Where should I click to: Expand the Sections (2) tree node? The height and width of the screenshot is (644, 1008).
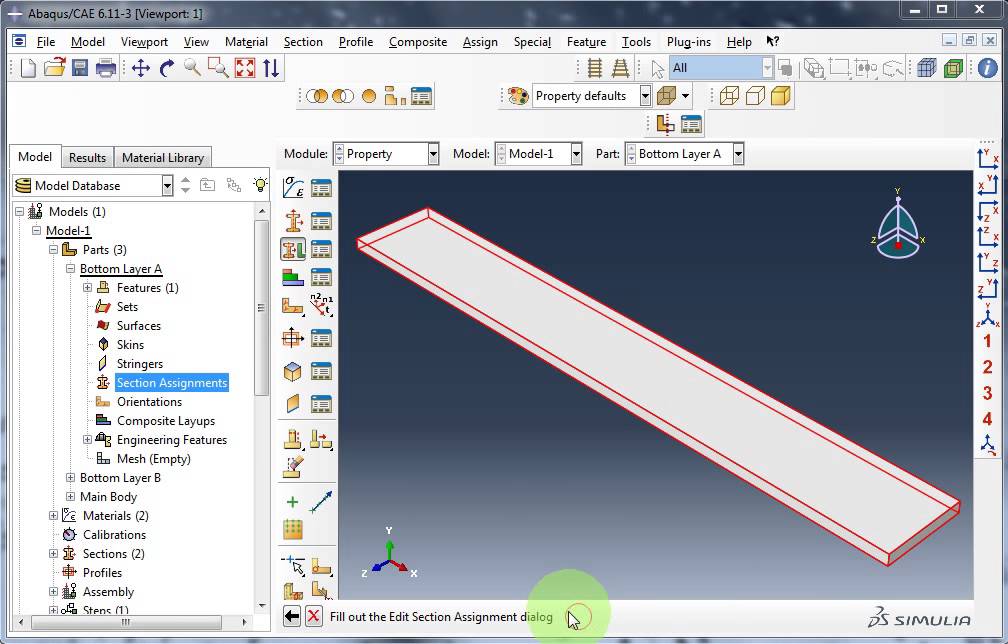tap(53, 553)
